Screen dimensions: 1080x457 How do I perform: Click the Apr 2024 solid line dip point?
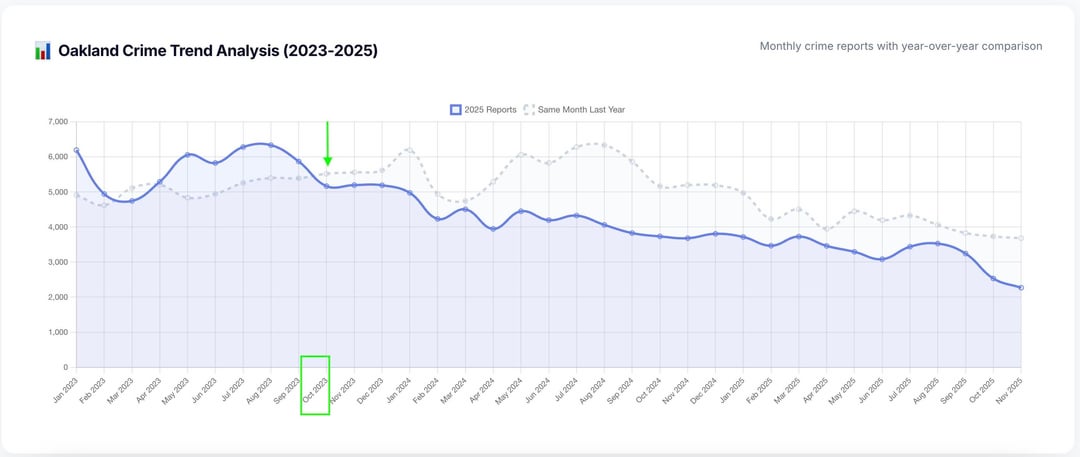[494, 229]
